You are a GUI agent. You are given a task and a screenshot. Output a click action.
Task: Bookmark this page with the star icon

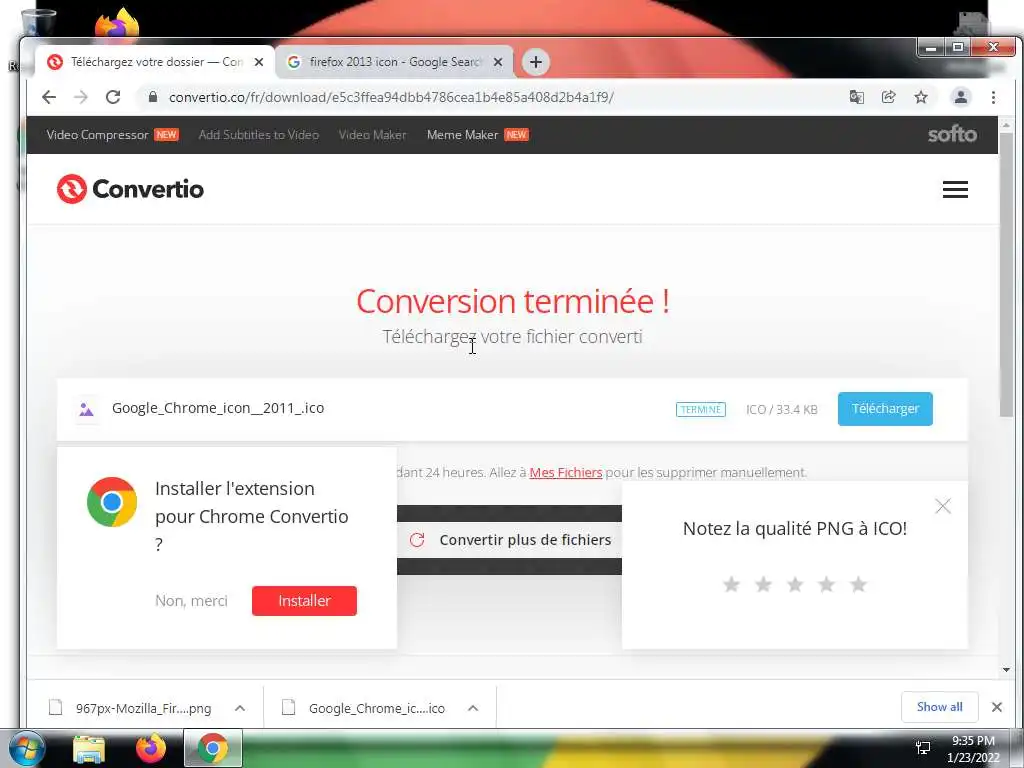pyautogui.click(x=921, y=97)
